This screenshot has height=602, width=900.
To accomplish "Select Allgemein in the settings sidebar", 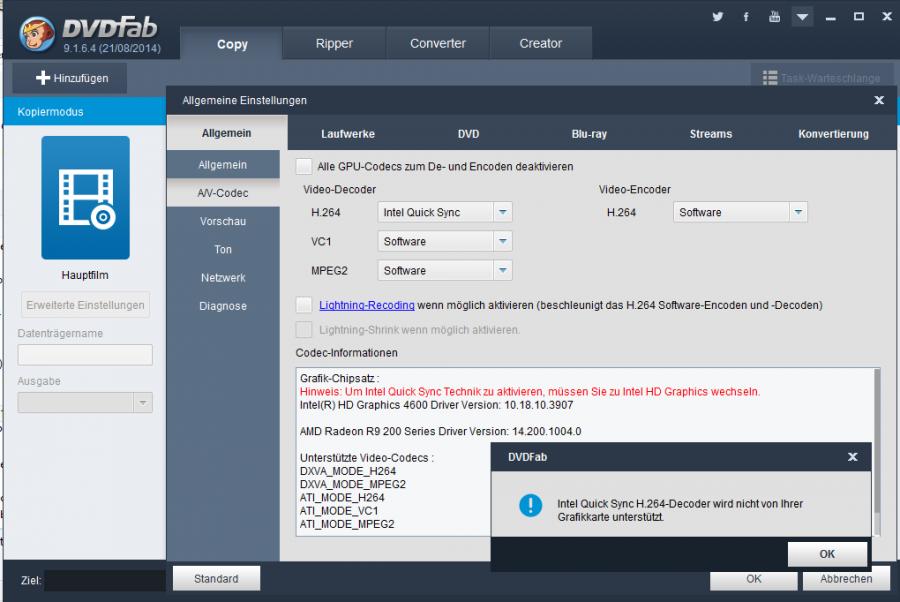I will 223,165.
